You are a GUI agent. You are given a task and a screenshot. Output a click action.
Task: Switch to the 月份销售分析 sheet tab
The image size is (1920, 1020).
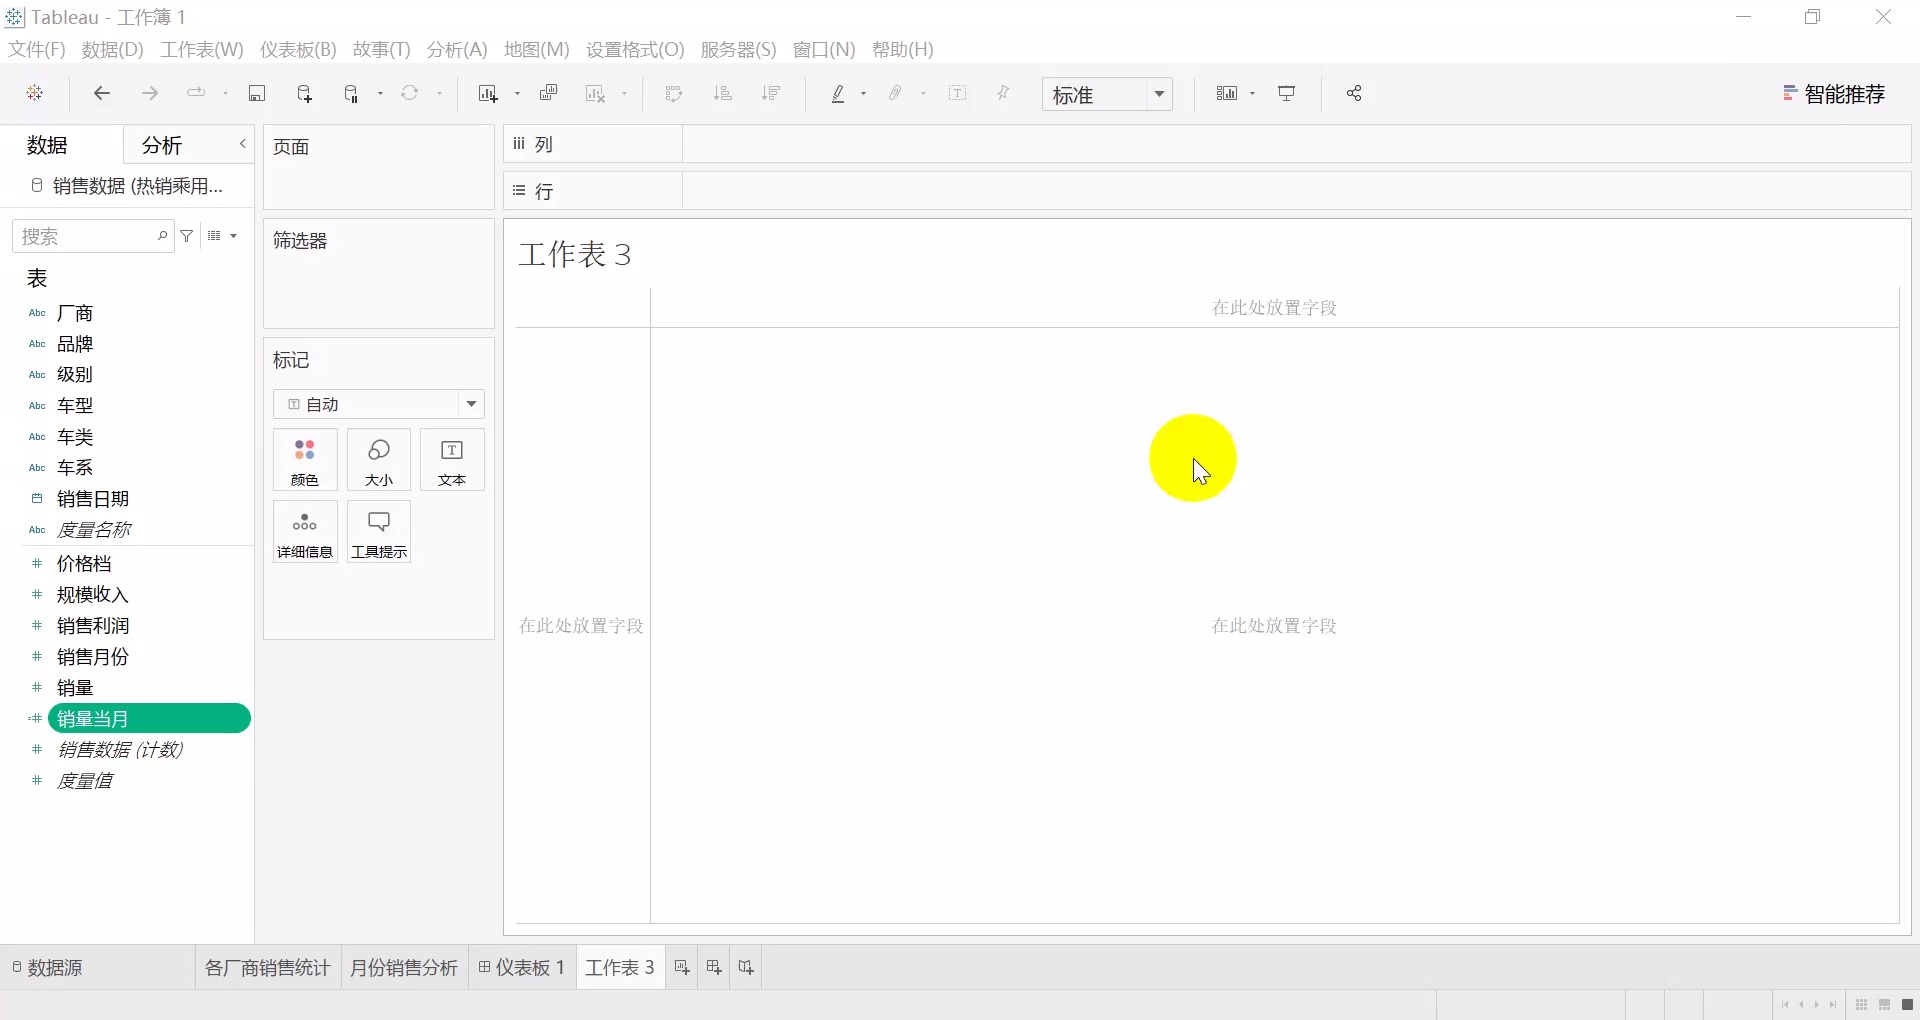point(404,968)
